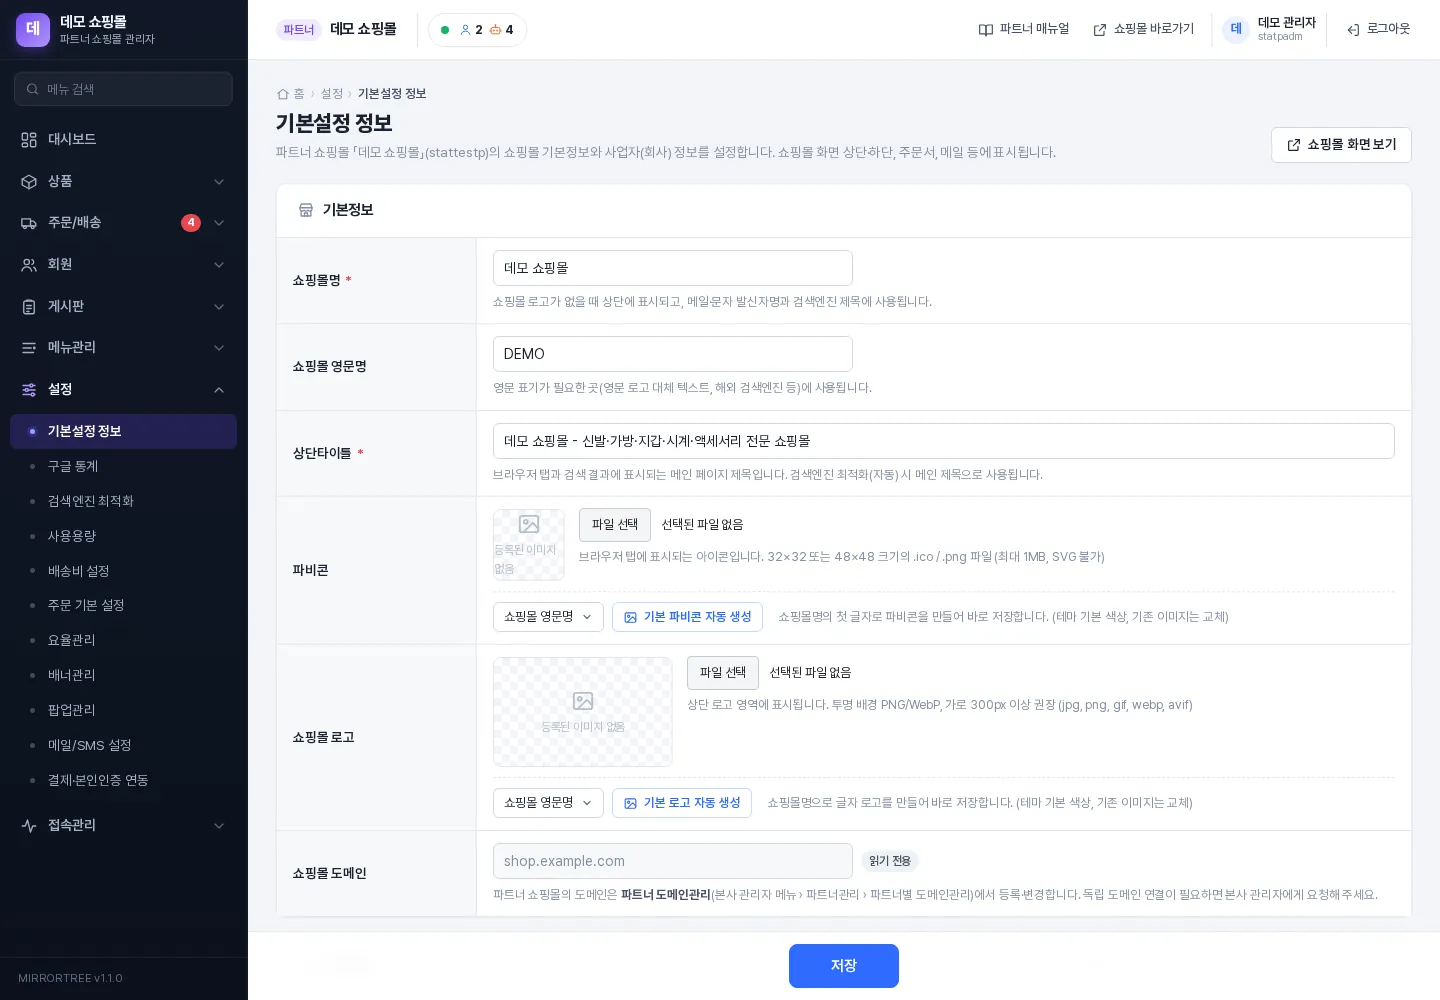Click the 데 user avatar in header
This screenshot has height=1000, width=1440.
tap(1236, 29)
